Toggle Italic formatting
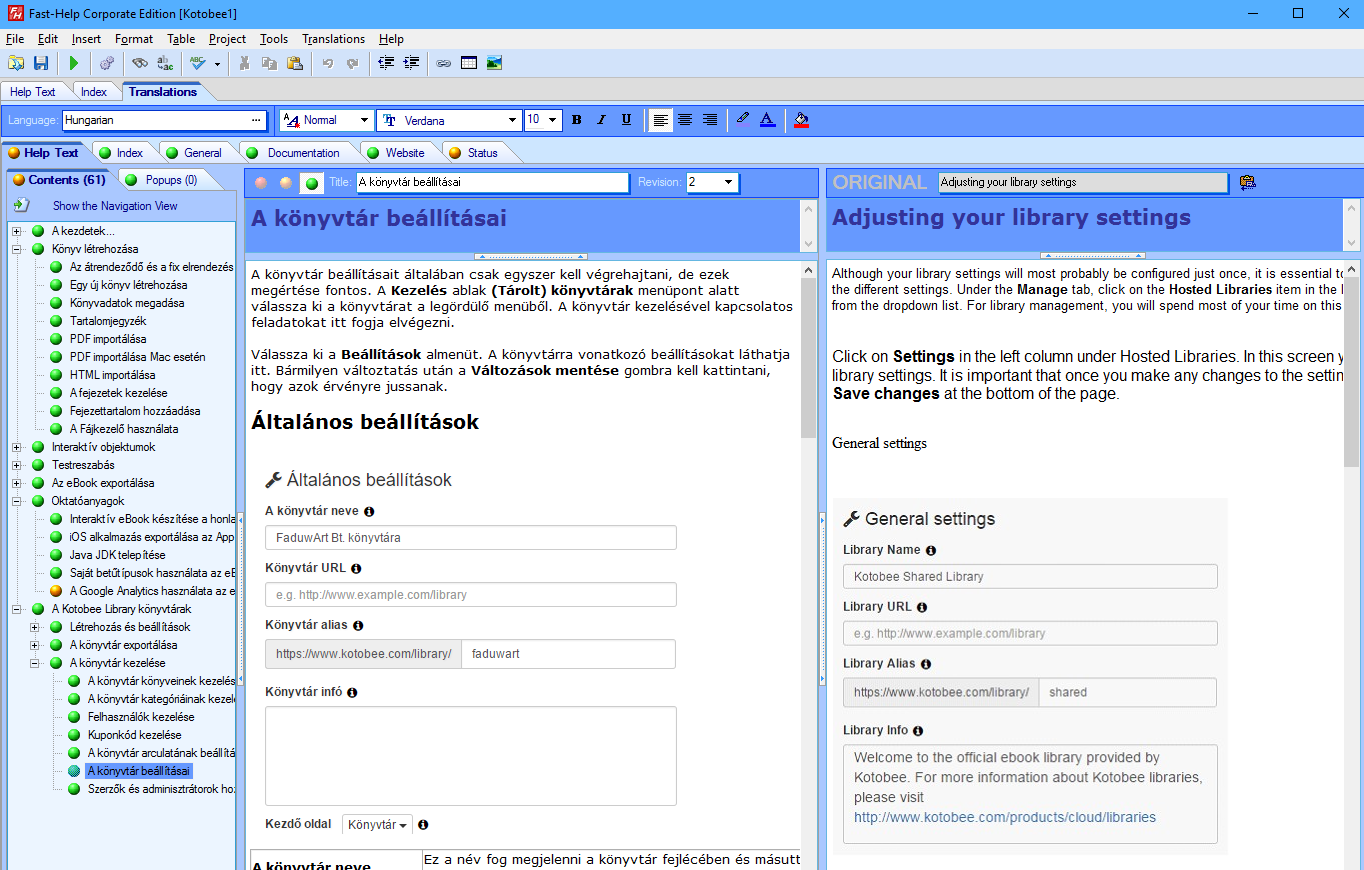This screenshot has height=870, width=1364. pyautogui.click(x=601, y=120)
